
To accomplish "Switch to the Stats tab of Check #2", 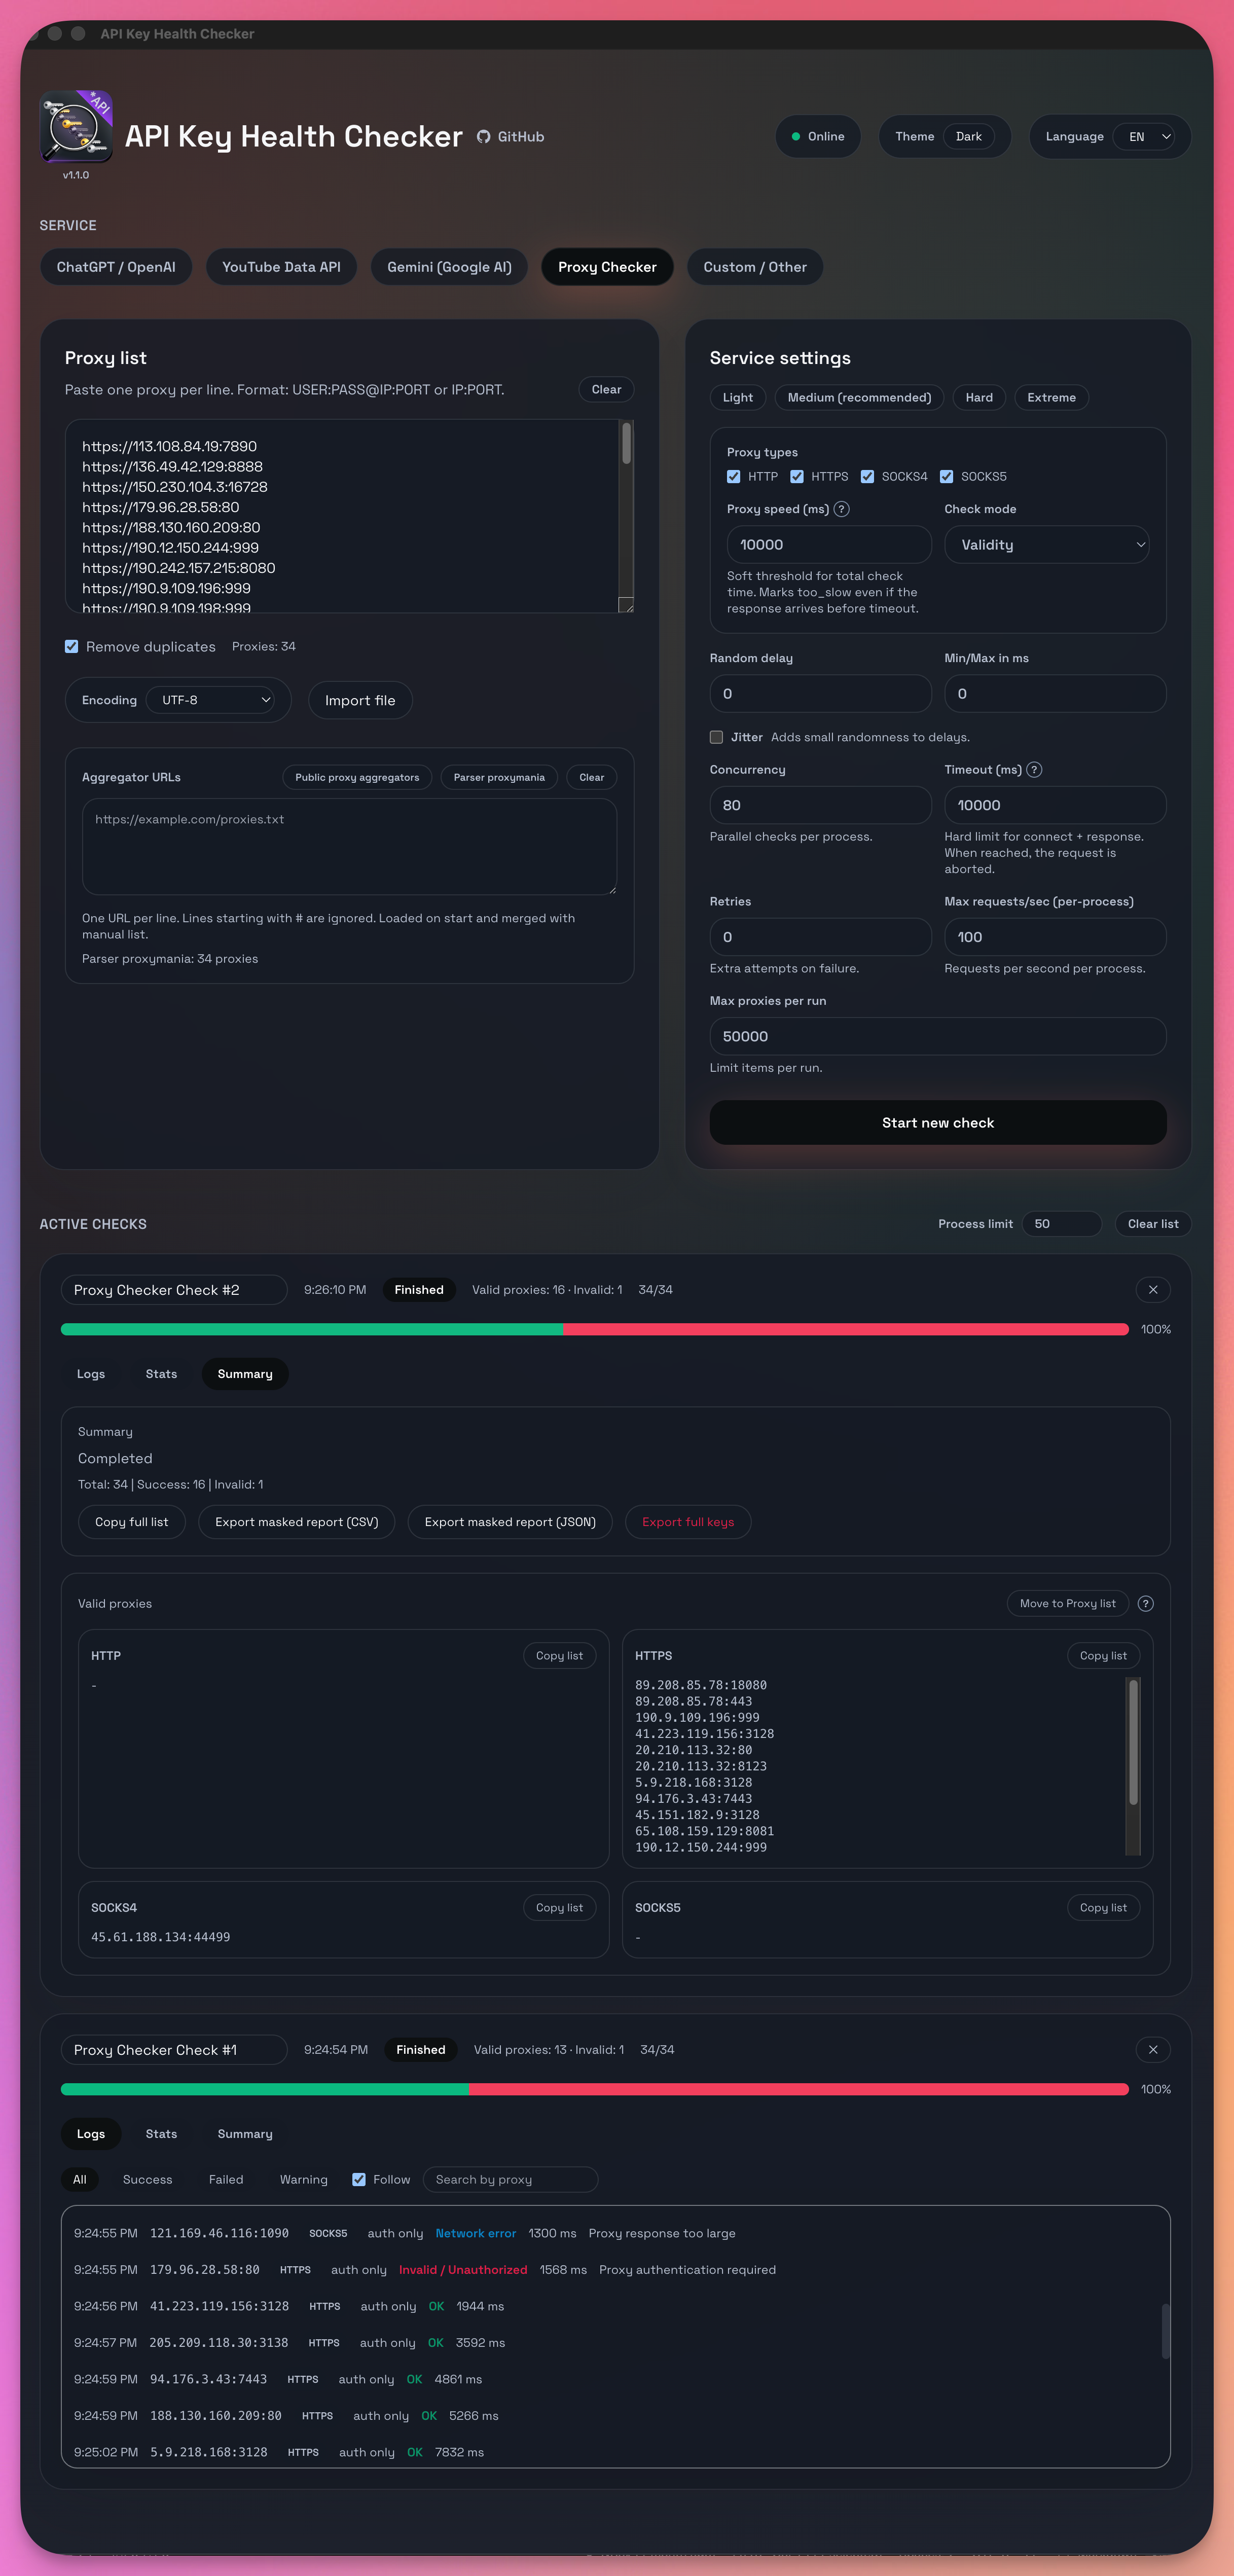I will [x=161, y=1373].
